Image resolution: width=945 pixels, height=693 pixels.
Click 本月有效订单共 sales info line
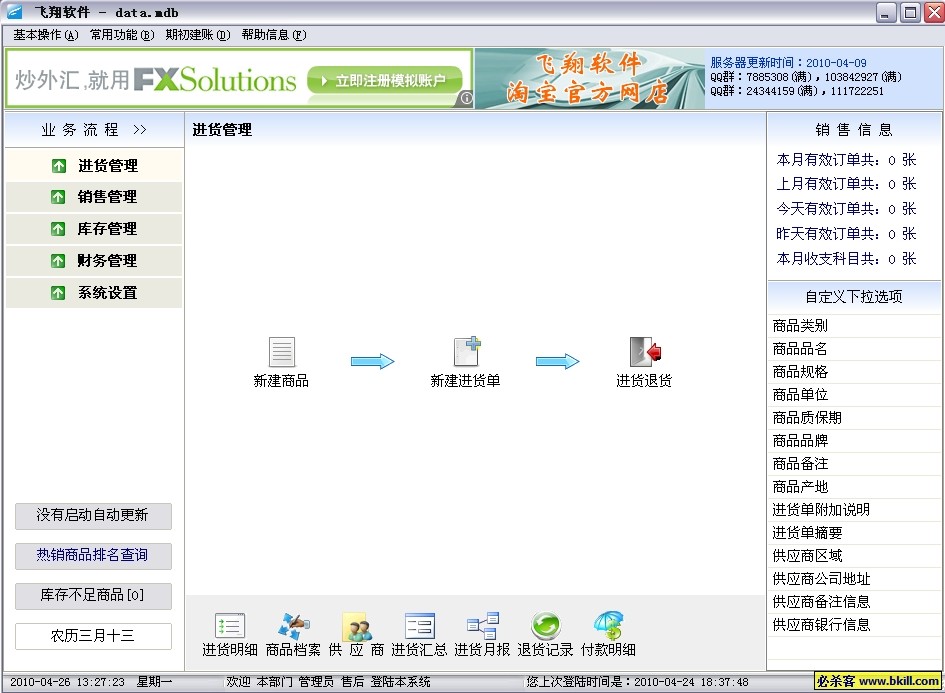[x=846, y=160]
